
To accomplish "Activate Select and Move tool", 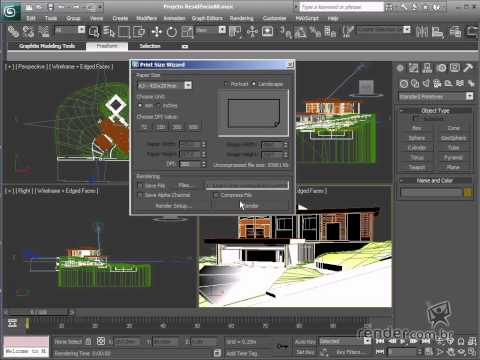I will coord(157,32).
